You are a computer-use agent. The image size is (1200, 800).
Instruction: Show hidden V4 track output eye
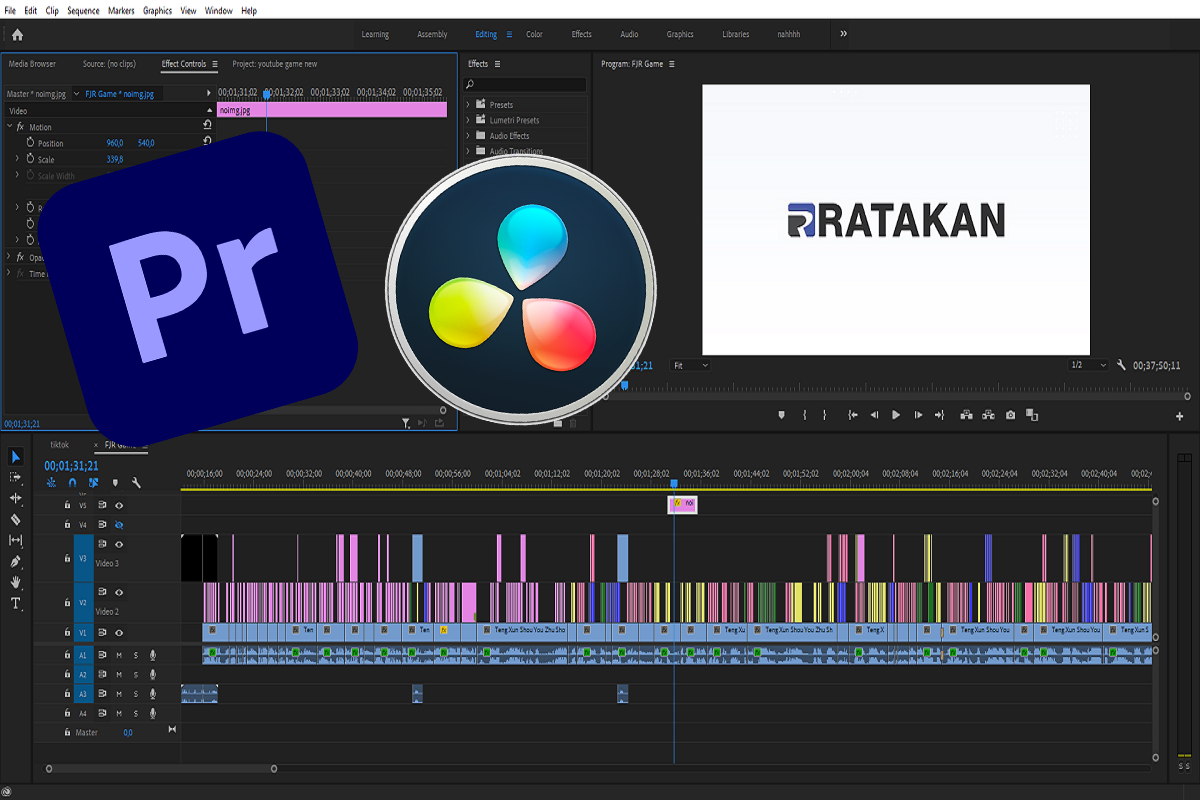(x=119, y=524)
